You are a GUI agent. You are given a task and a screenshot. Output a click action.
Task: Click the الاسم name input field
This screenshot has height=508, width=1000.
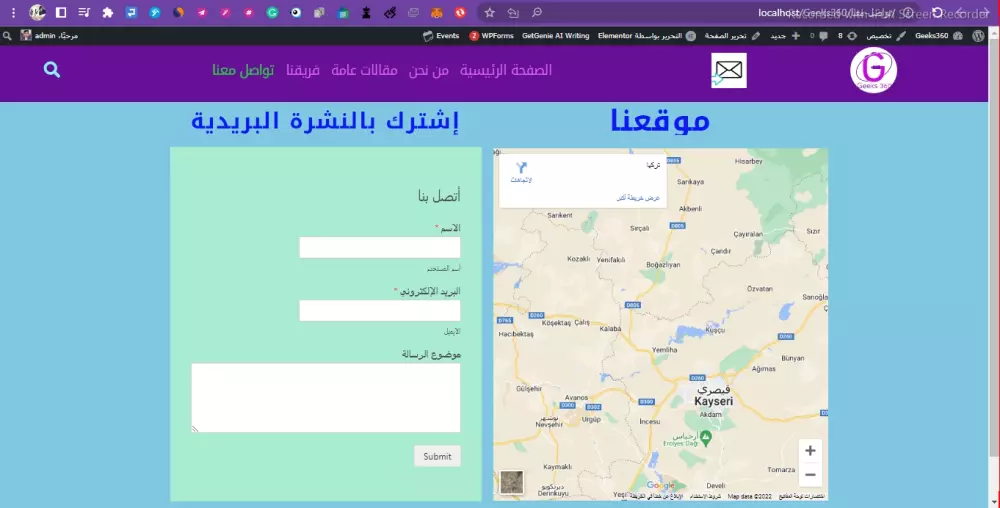point(379,247)
